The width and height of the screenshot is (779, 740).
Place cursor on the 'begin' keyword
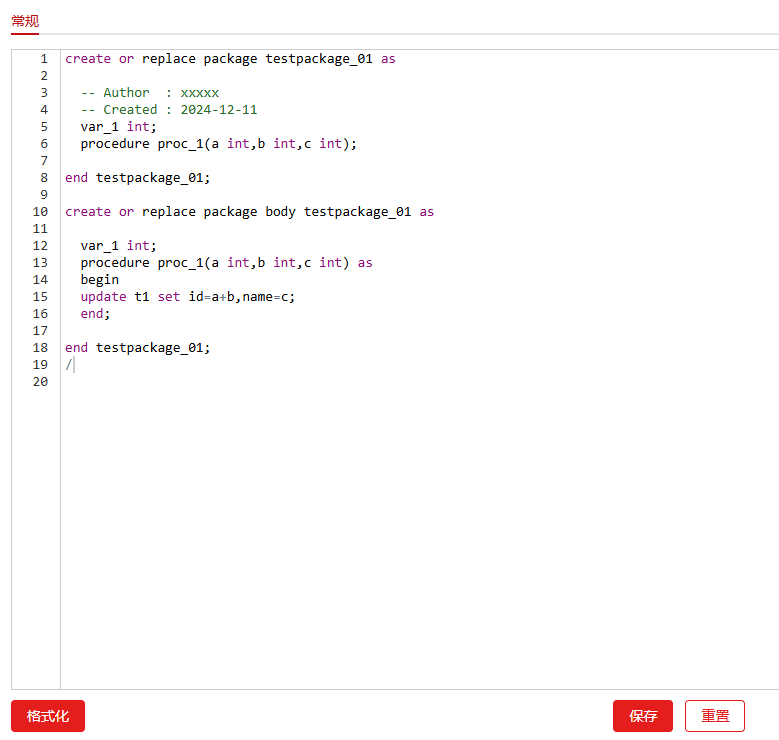pyautogui.click(x=100, y=280)
